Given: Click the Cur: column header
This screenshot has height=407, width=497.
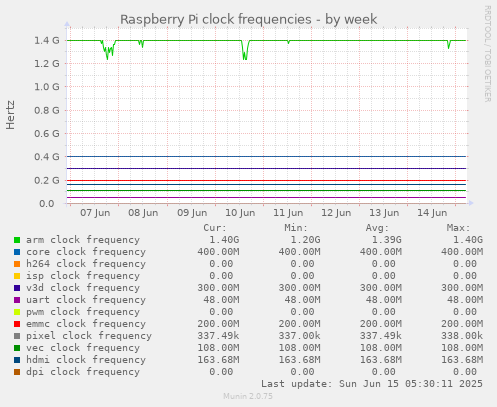Looking at the screenshot, I should pos(215,228).
